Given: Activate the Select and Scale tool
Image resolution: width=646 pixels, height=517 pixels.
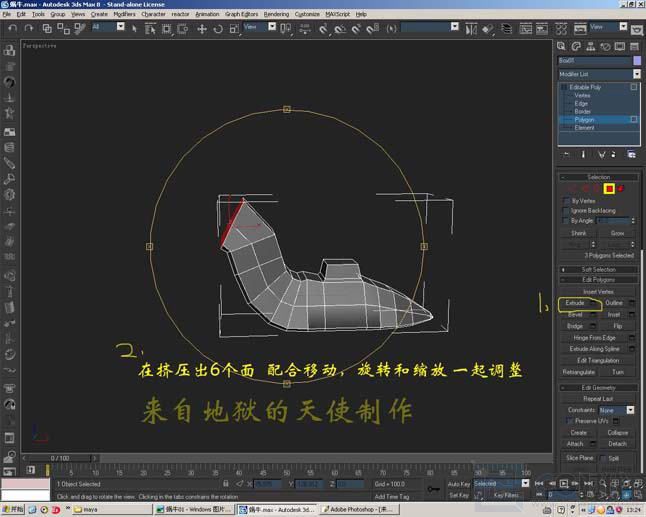Looking at the screenshot, I should click(x=234, y=28).
